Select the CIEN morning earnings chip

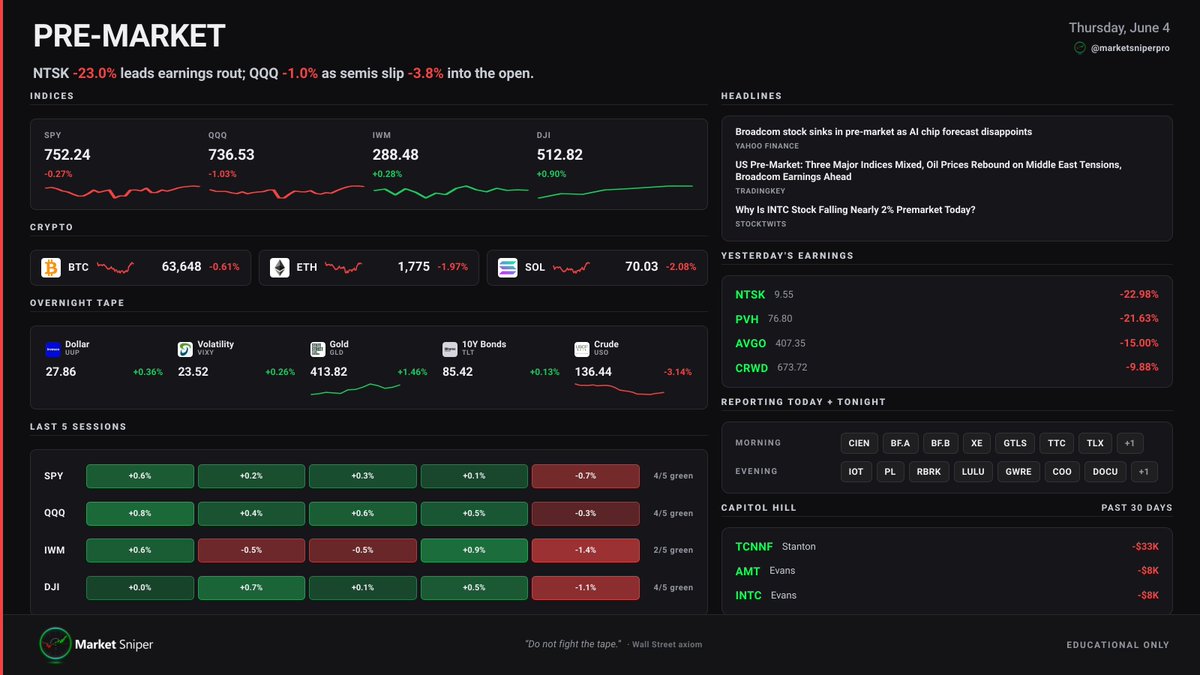tap(859, 443)
